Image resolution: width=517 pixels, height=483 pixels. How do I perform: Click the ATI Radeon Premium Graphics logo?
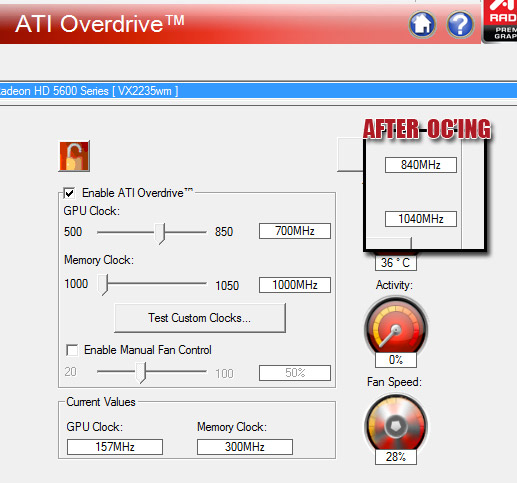[x=500, y=21]
